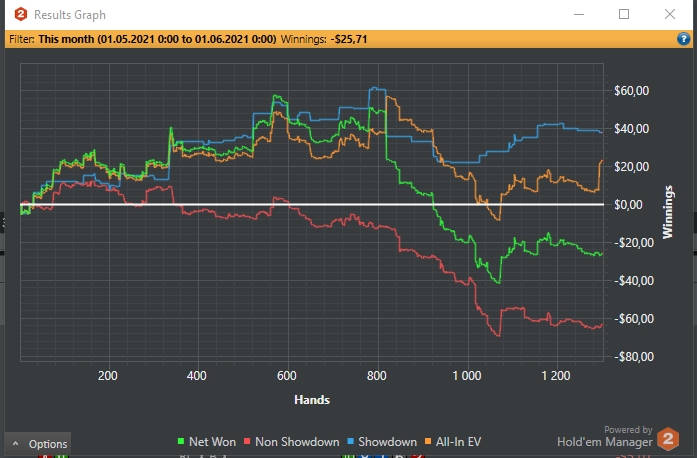Click the $60,00 axis label

coord(631,91)
